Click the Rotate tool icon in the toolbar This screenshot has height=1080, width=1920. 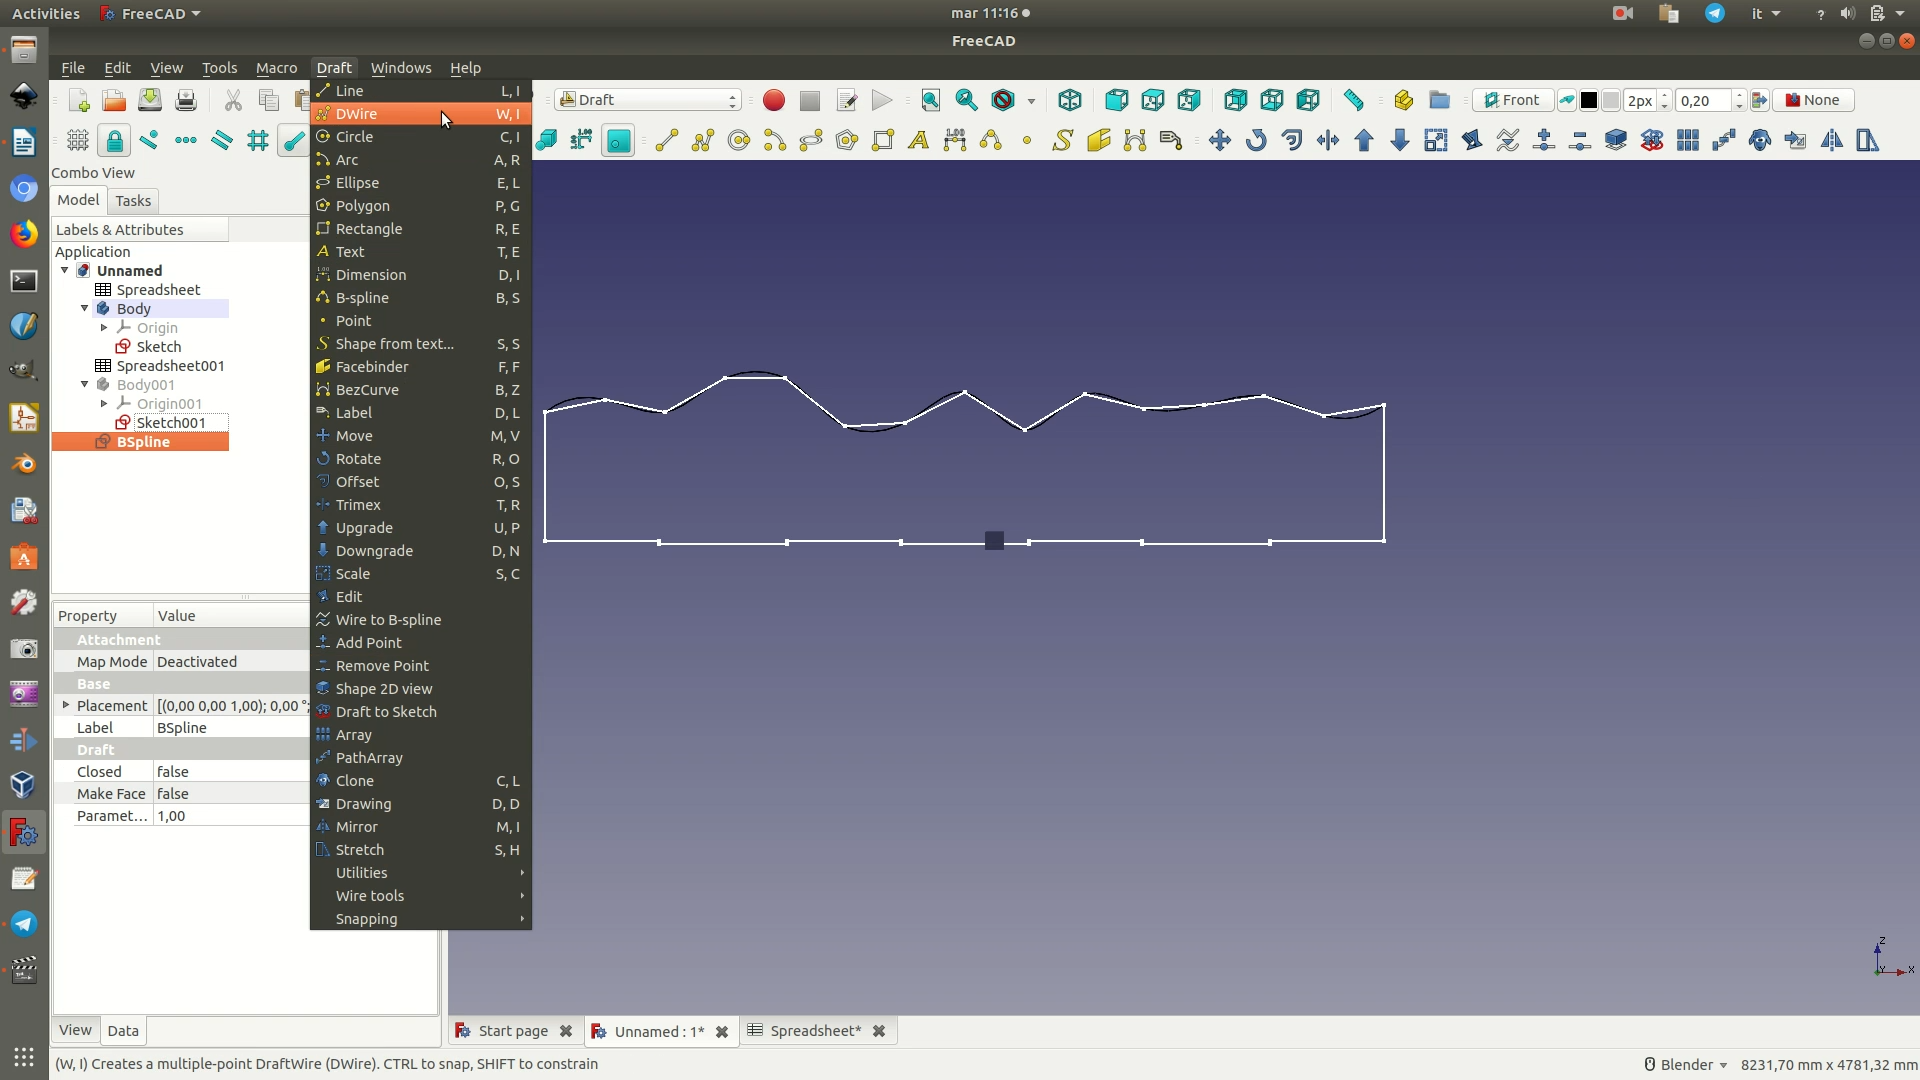(x=1256, y=141)
